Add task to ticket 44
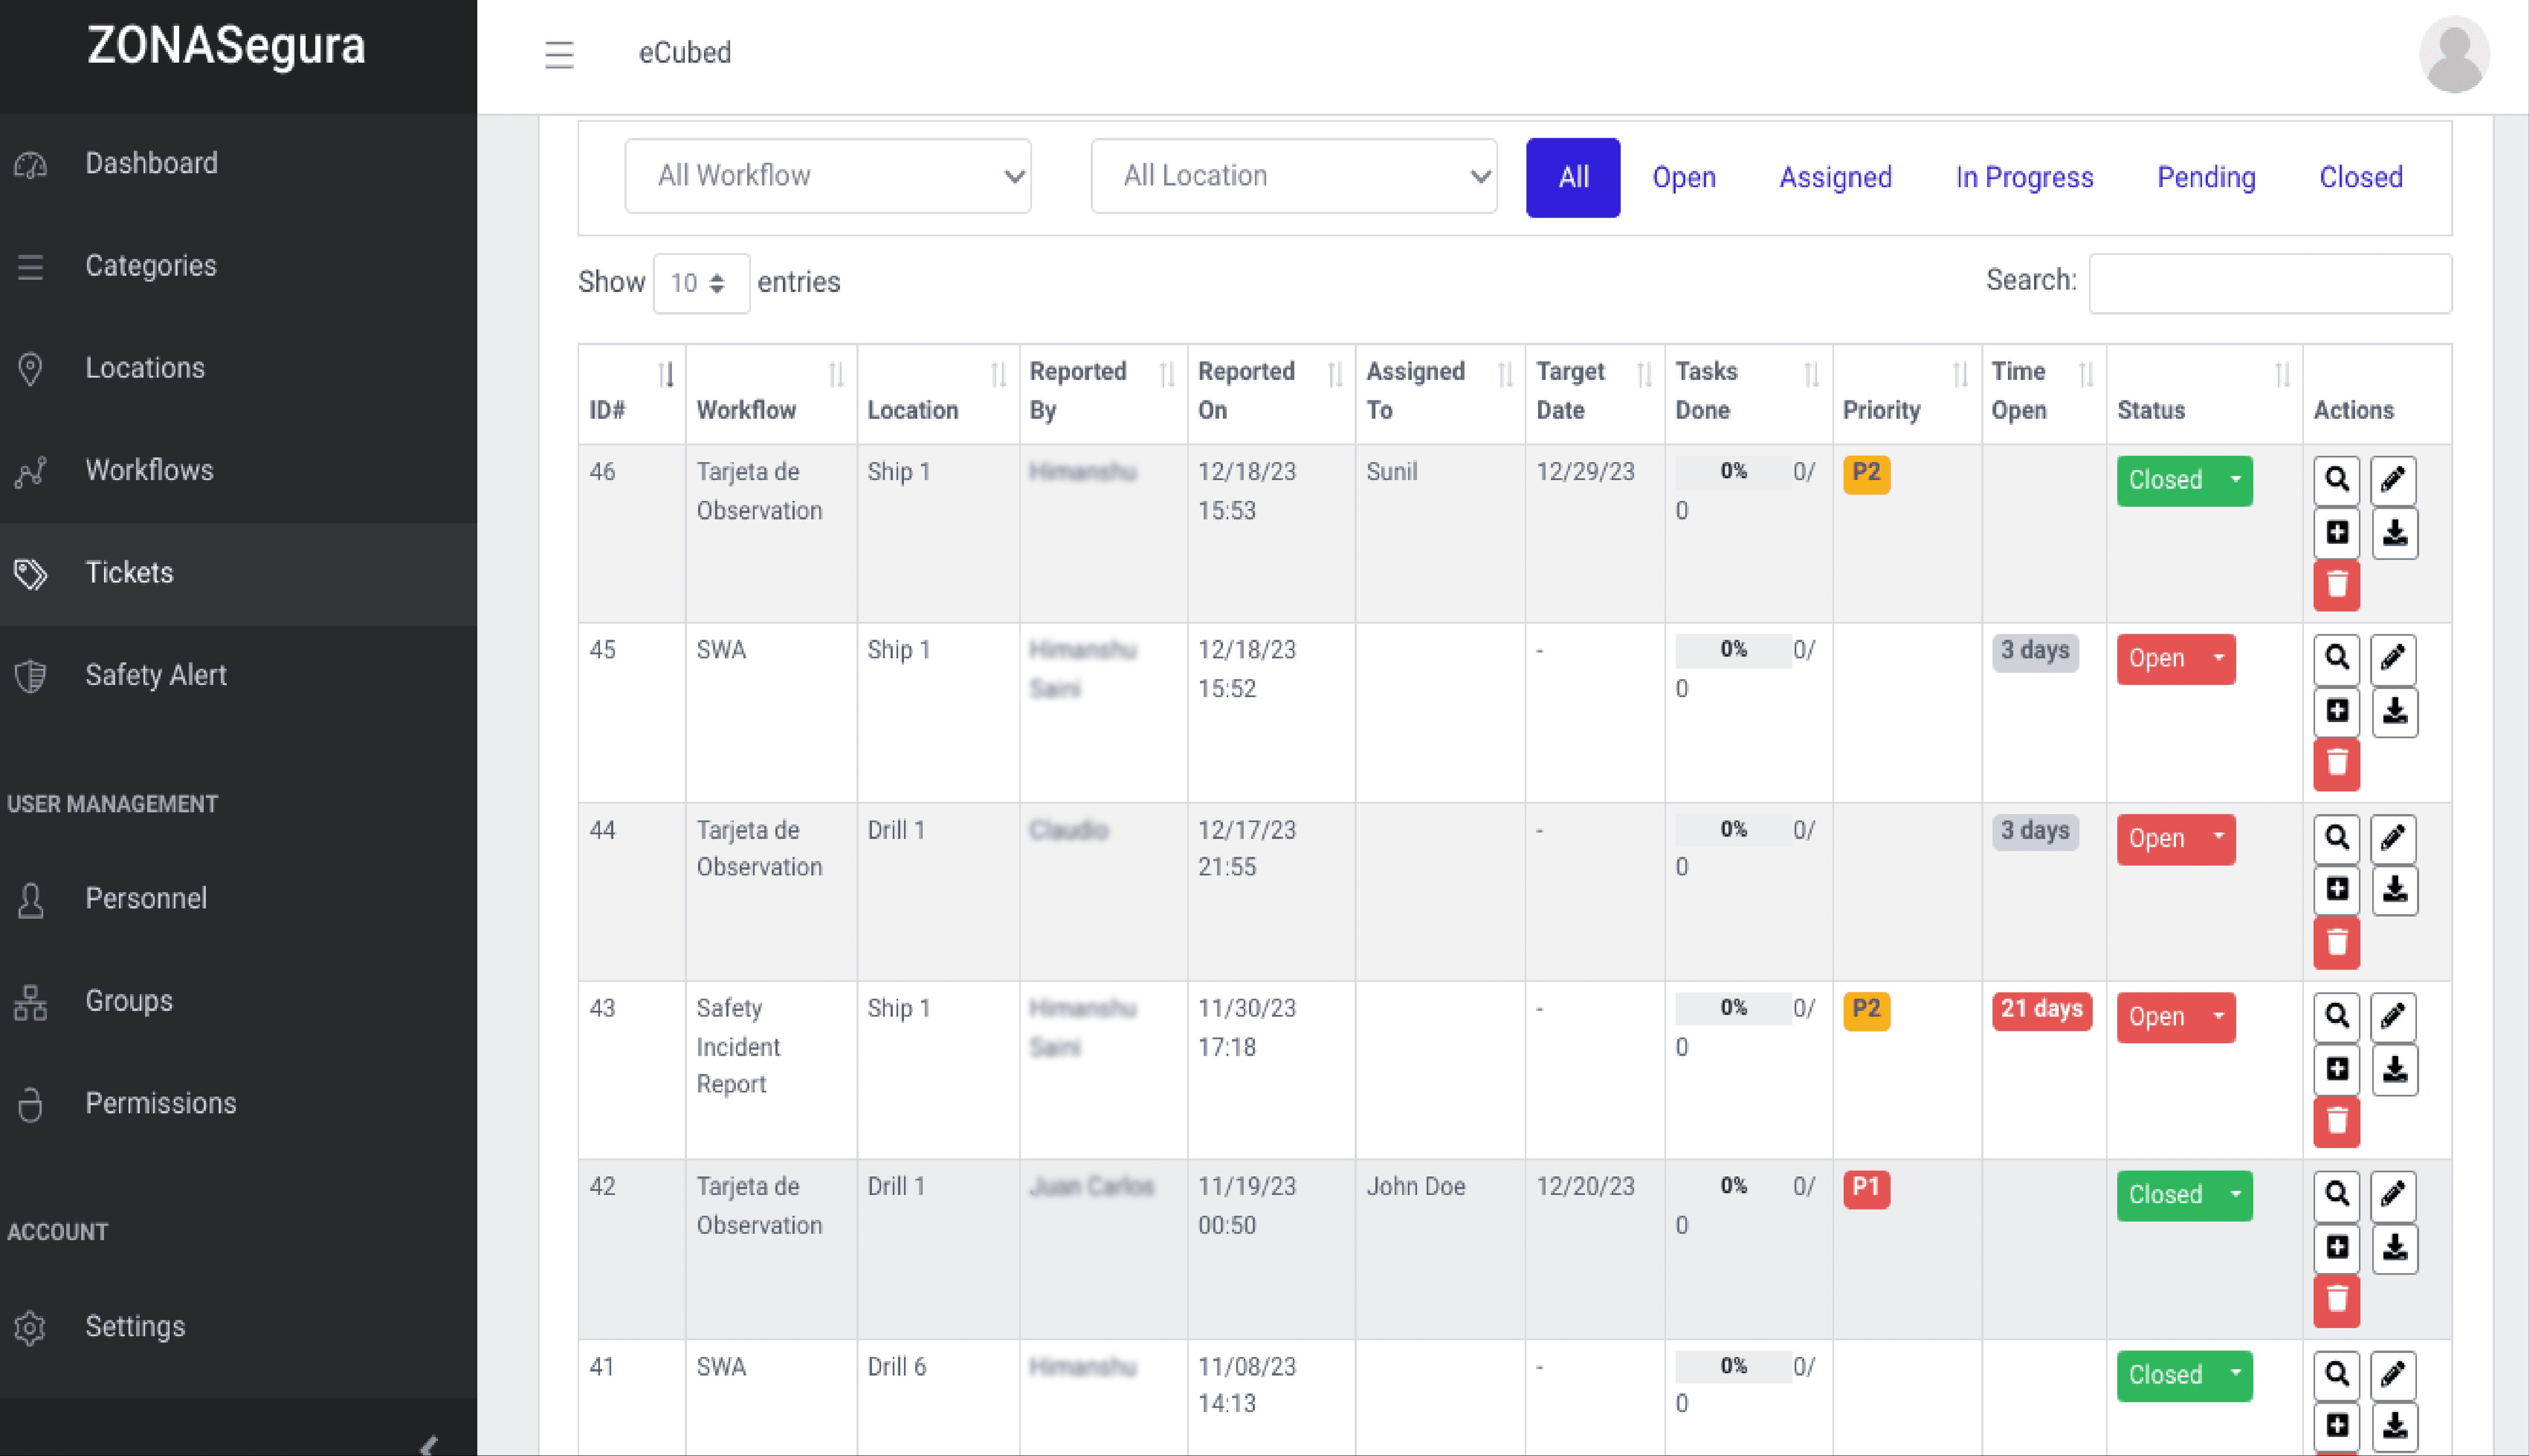This screenshot has height=1456, width=2529. click(2336, 890)
